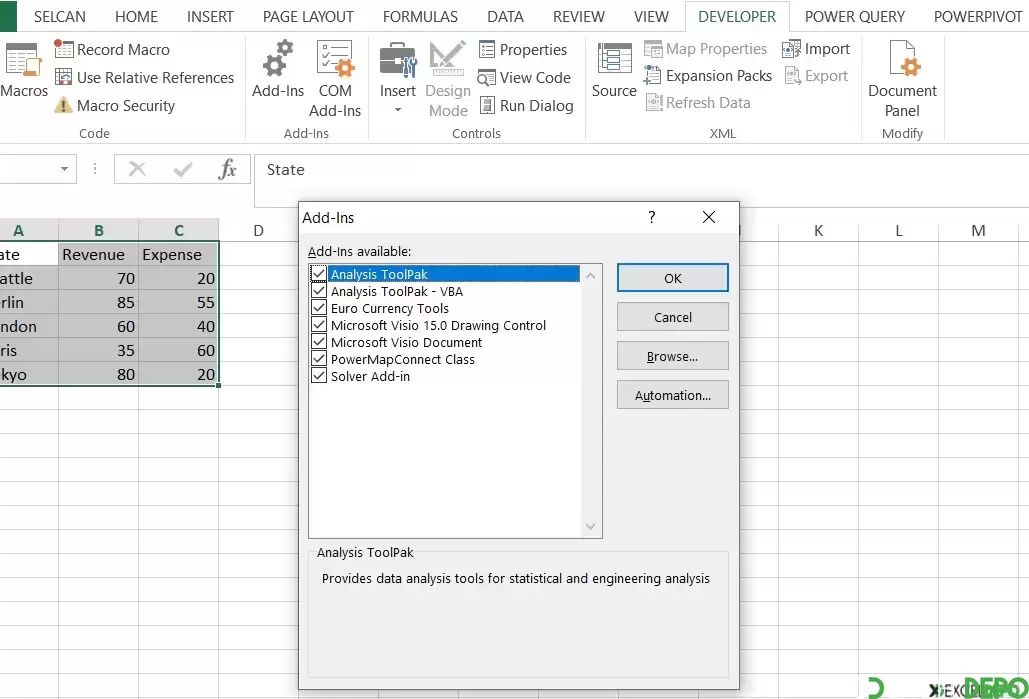Select the Solver Add-in list entry
This screenshot has height=699, width=1029.
click(370, 376)
